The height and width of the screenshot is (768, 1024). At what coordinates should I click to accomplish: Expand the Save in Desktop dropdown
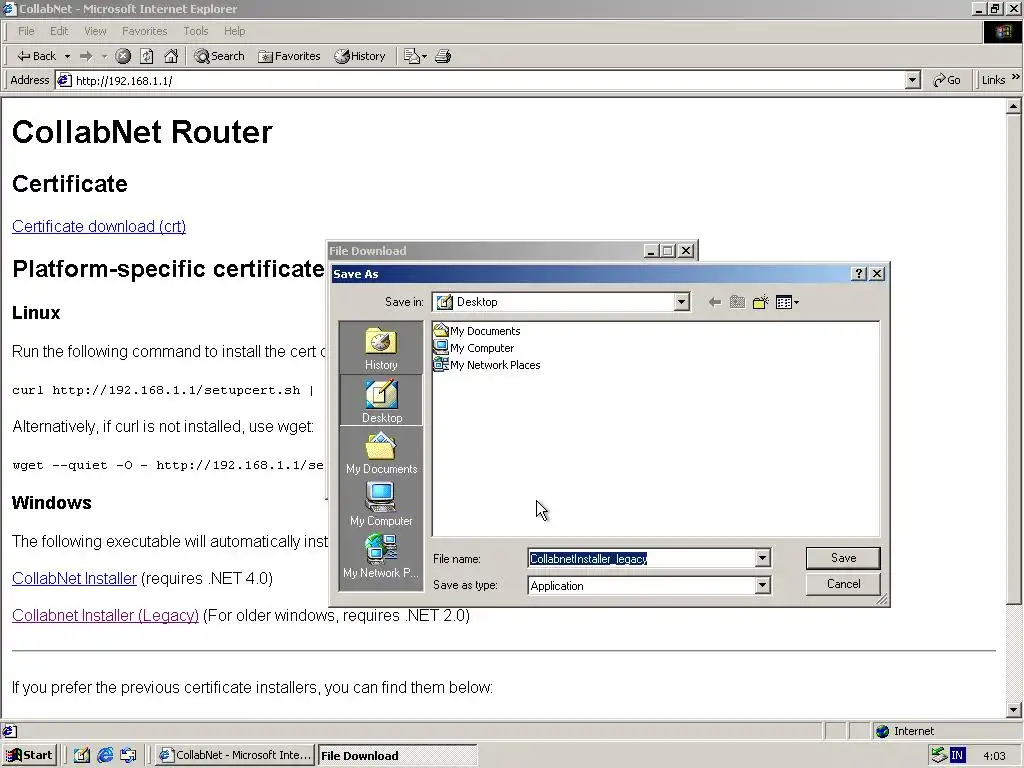(681, 302)
